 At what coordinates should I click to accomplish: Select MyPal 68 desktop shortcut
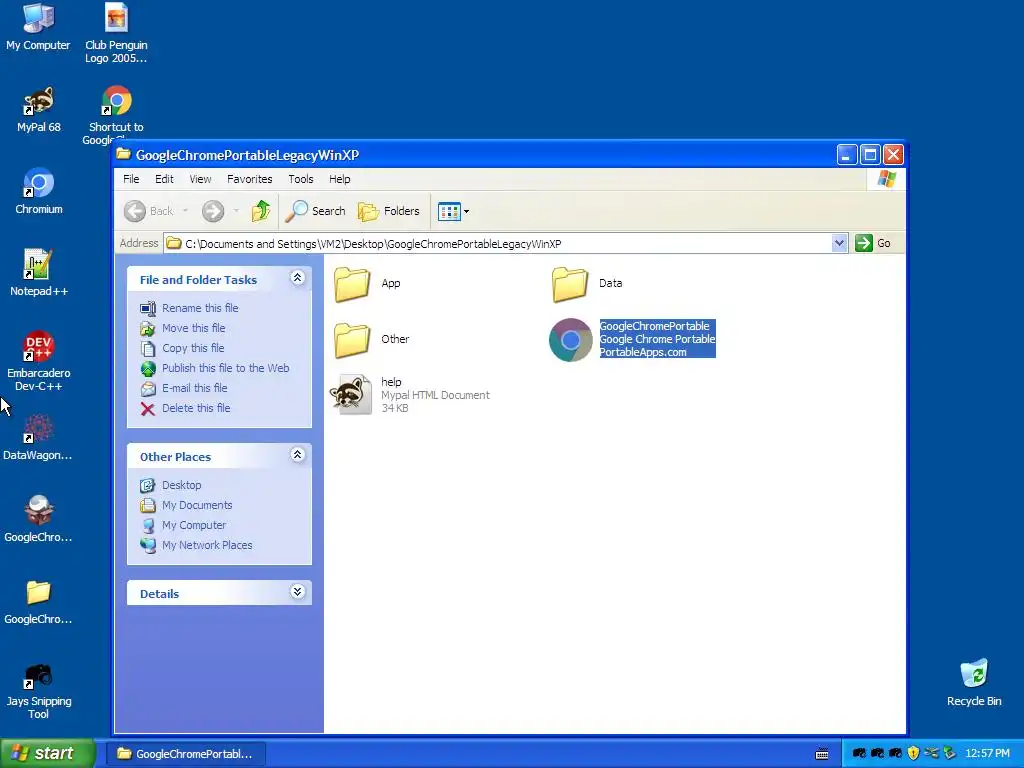click(38, 101)
